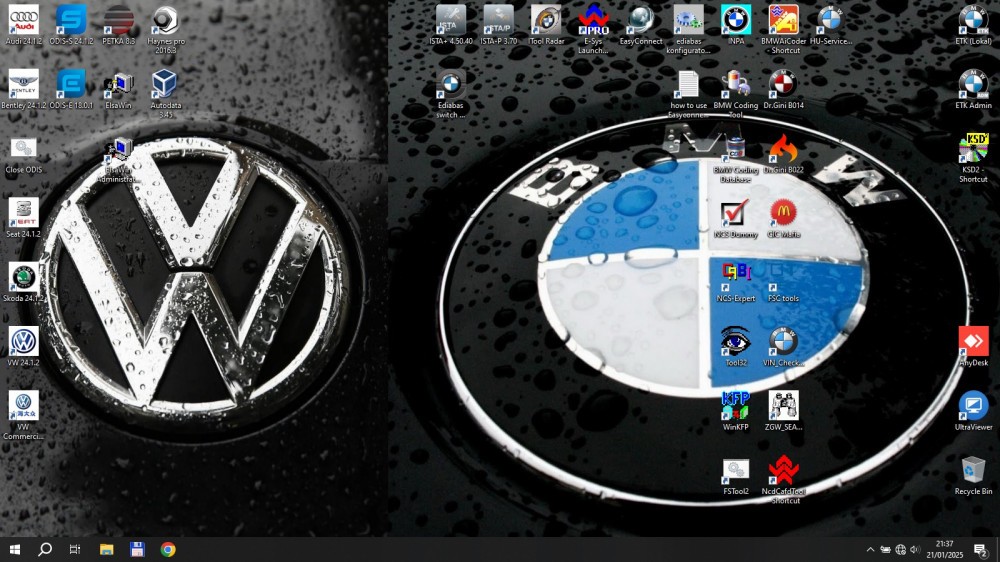Launch the WinKFP shortcut

click(736, 411)
